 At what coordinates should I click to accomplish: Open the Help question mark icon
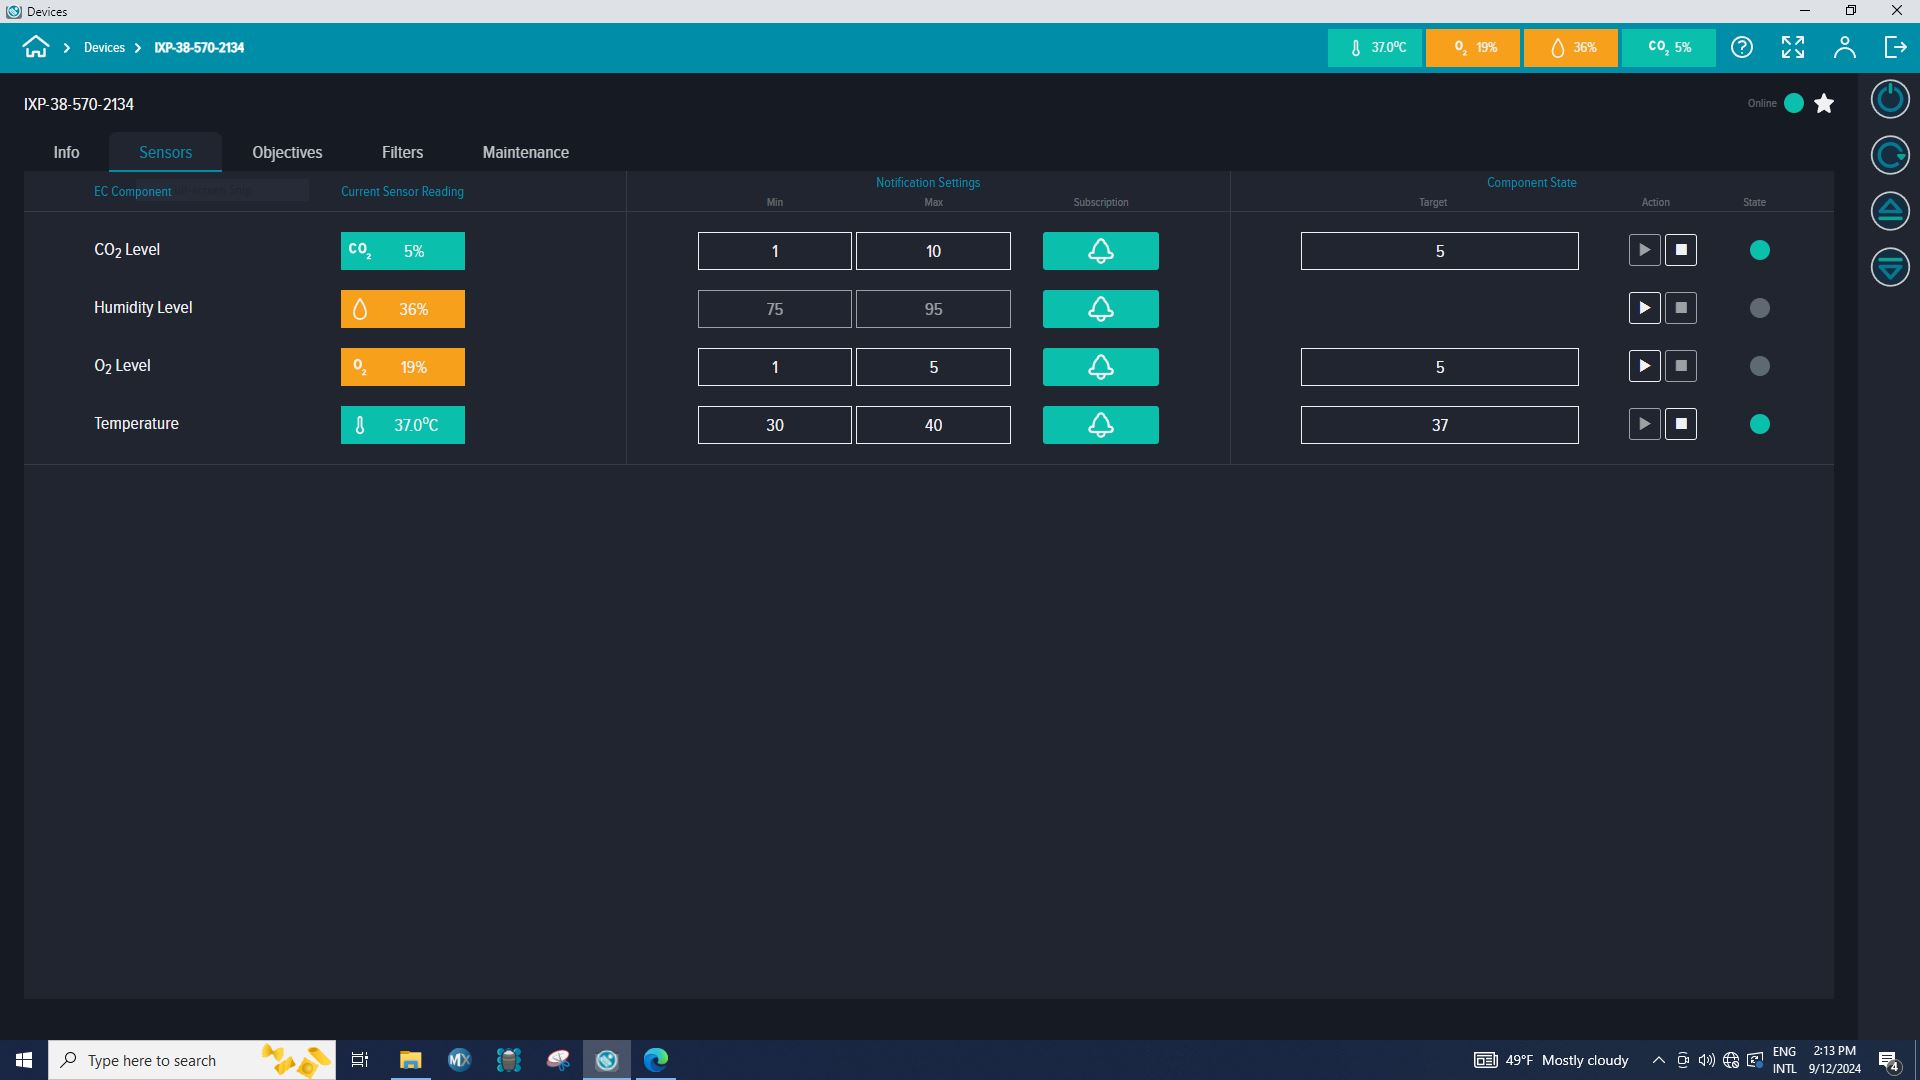point(1742,47)
